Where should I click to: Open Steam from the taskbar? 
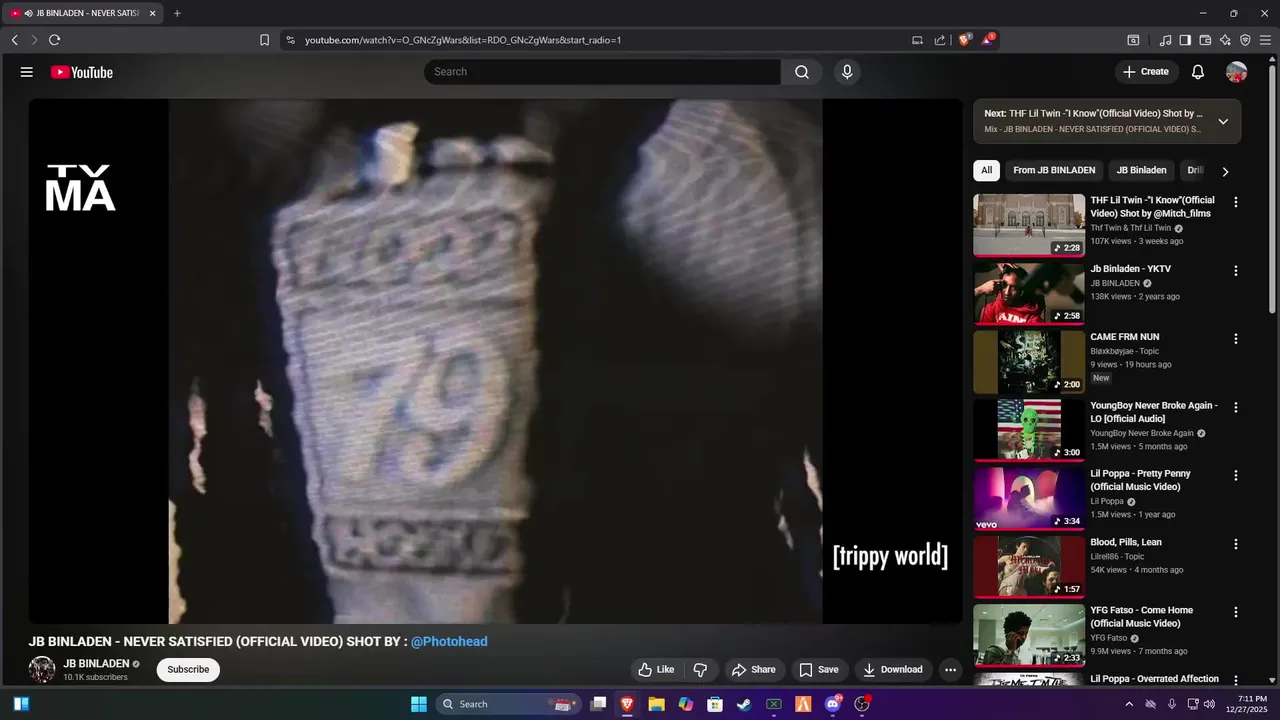click(x=744, y=704)
